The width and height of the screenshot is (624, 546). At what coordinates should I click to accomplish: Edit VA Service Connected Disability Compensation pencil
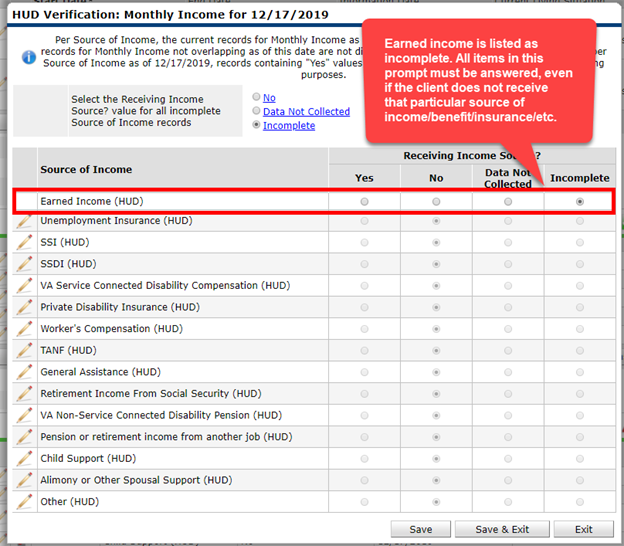[x=24, y=285]
